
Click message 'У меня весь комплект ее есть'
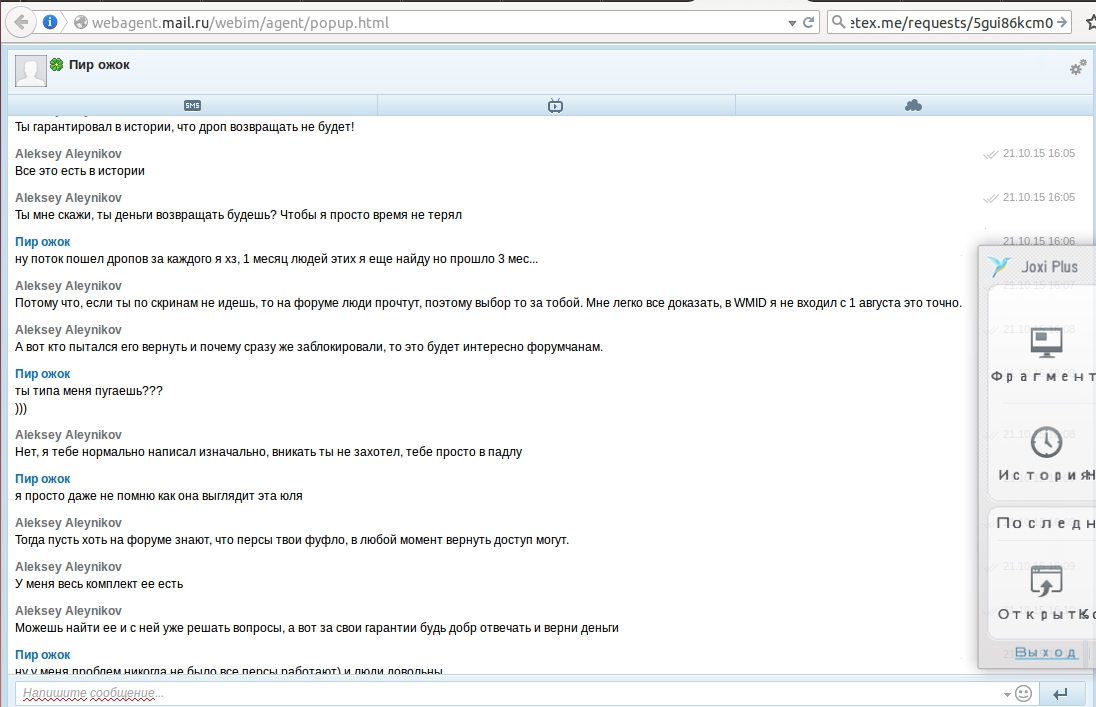tap(99, 584)
